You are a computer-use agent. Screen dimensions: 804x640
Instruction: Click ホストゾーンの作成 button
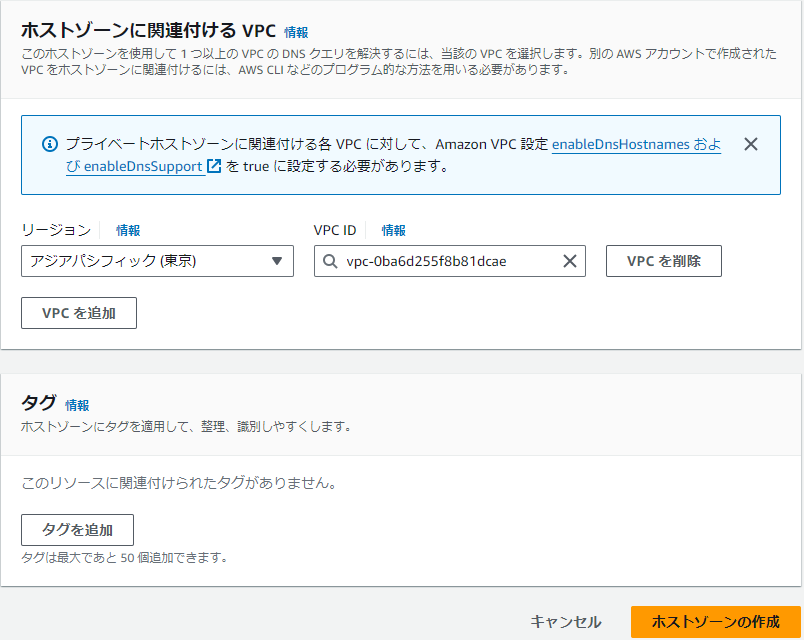715,622
